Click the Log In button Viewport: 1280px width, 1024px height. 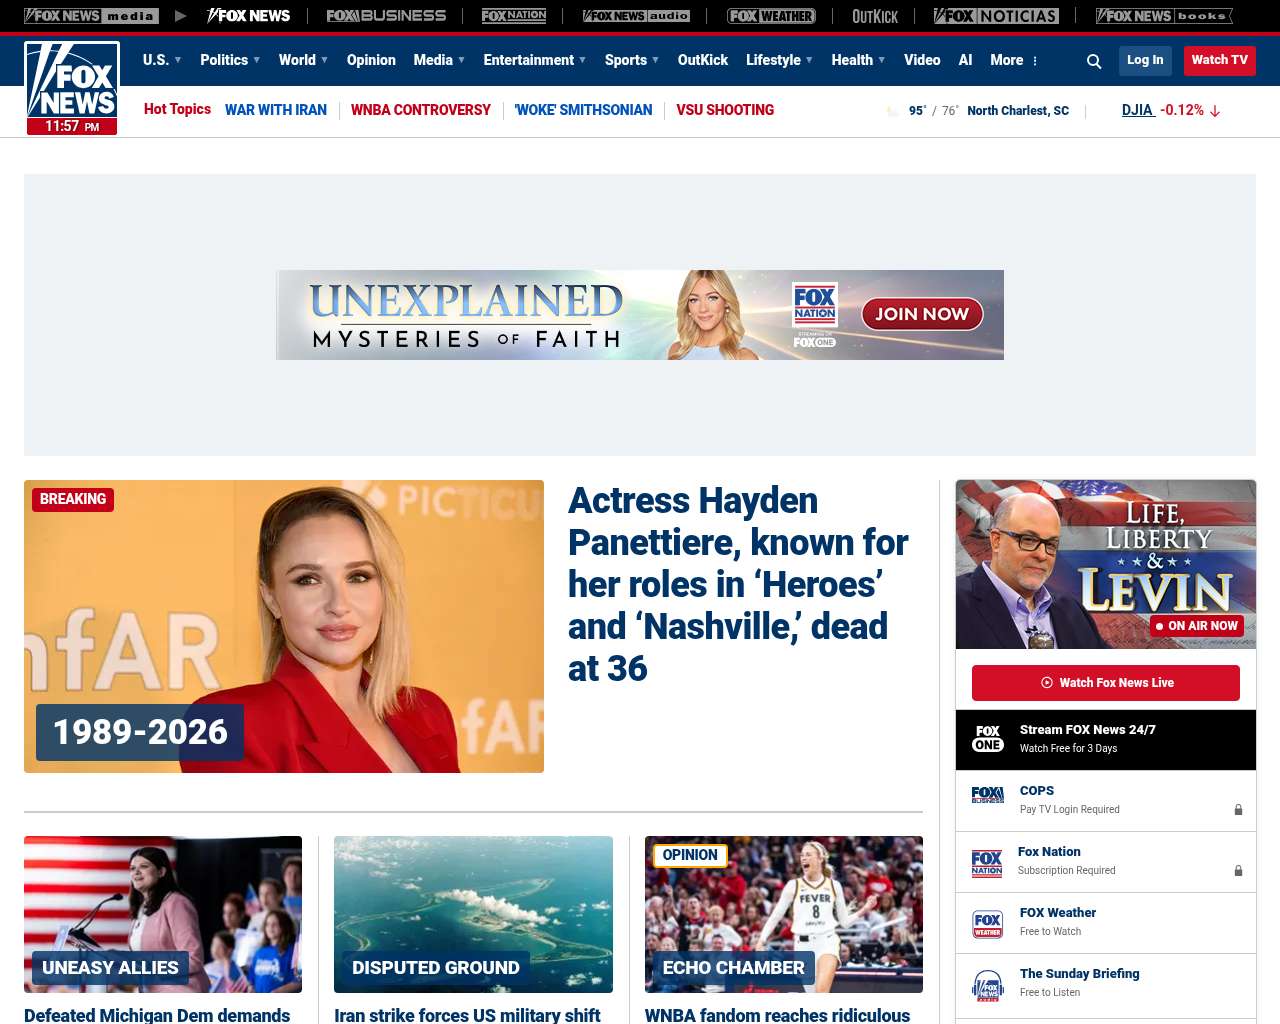(x=1145, y=60)
